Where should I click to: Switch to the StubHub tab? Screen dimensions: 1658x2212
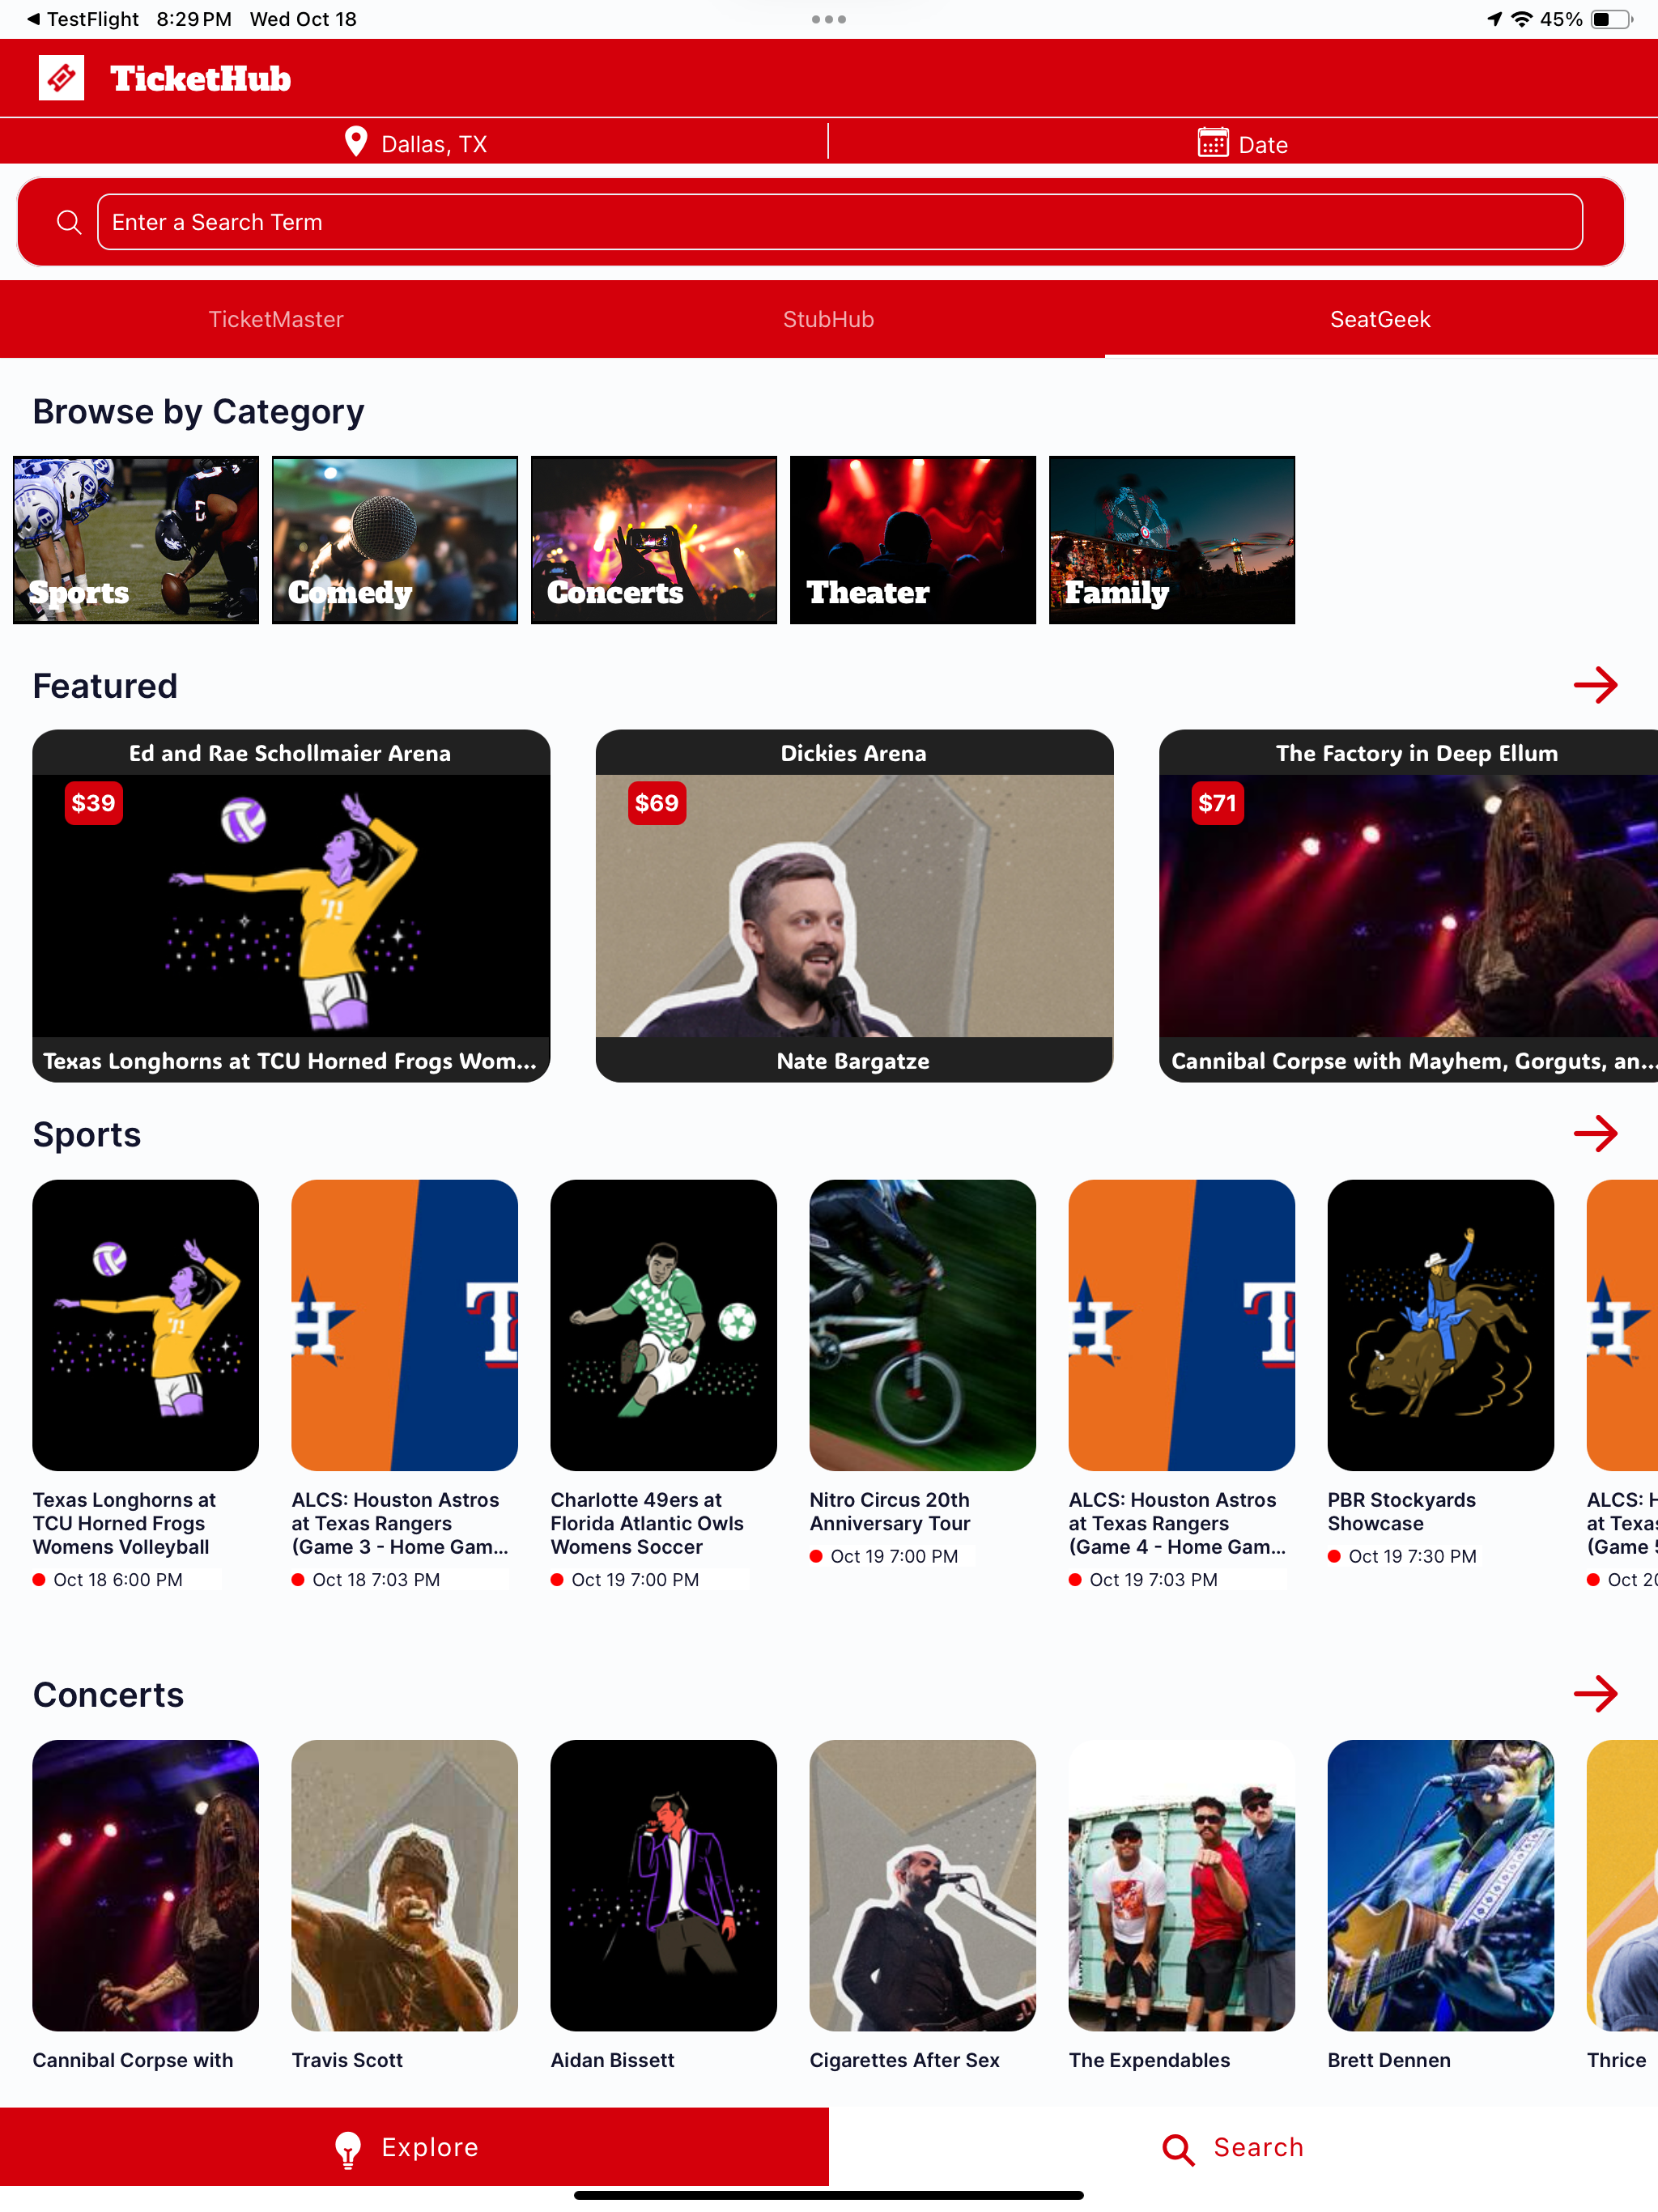[828, 319]
